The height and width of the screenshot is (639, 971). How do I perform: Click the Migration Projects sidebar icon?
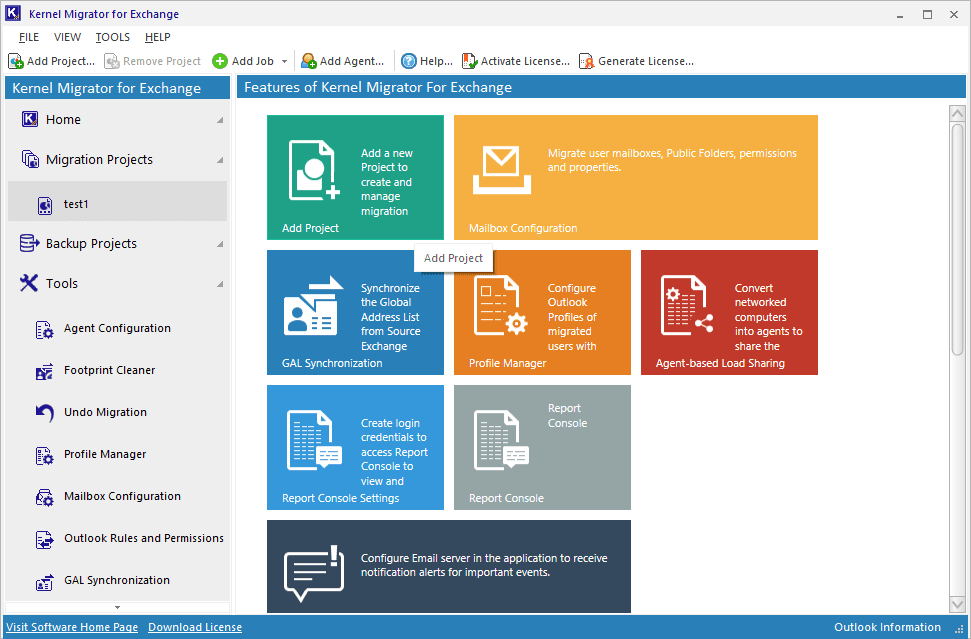pyautogui.click(x=30, y=159)
